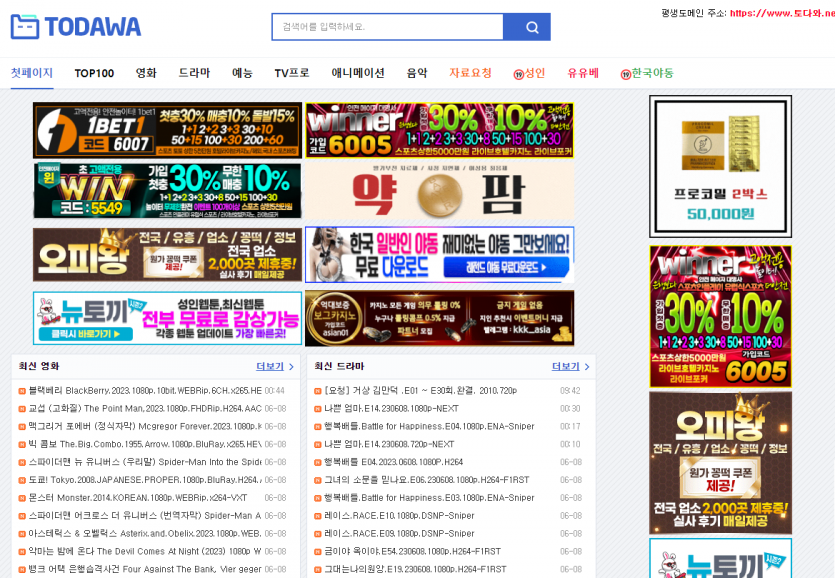Open 행복배틀 E03 1080p ENA-Sniper entry
The width and height of the screenshot is (835, 578).
coord(429,498)
